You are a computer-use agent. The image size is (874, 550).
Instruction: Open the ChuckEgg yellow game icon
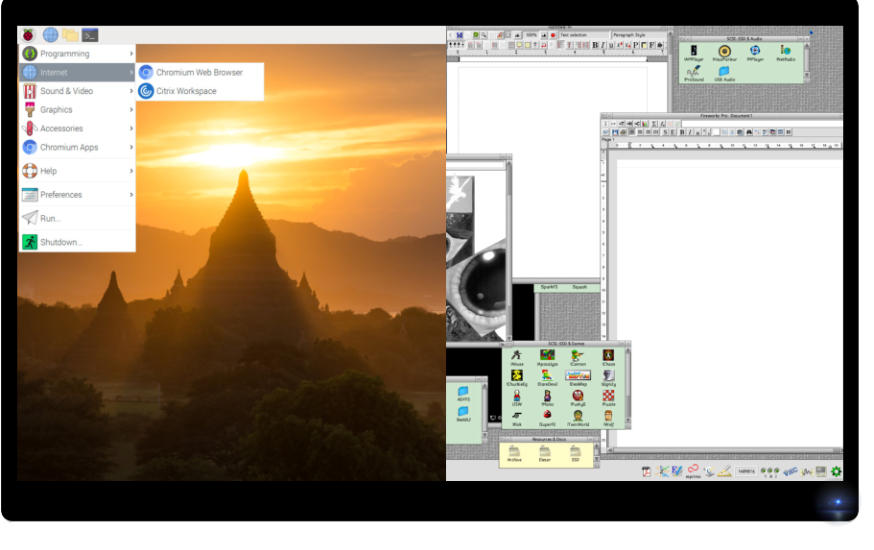517,377
